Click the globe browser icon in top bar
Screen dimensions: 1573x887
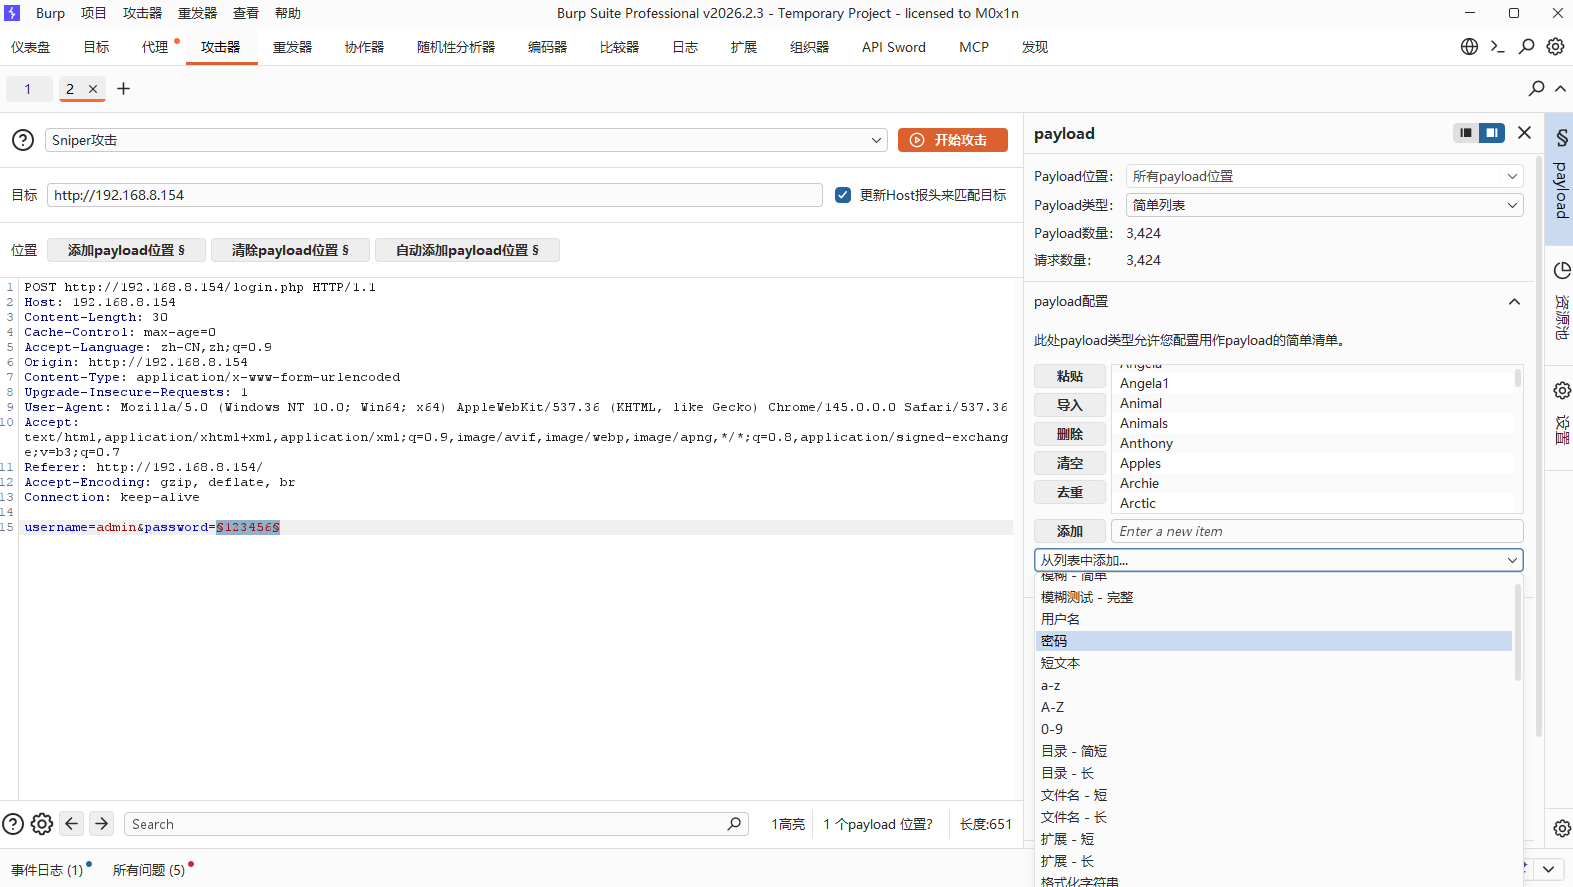[x=1469, y=47]
